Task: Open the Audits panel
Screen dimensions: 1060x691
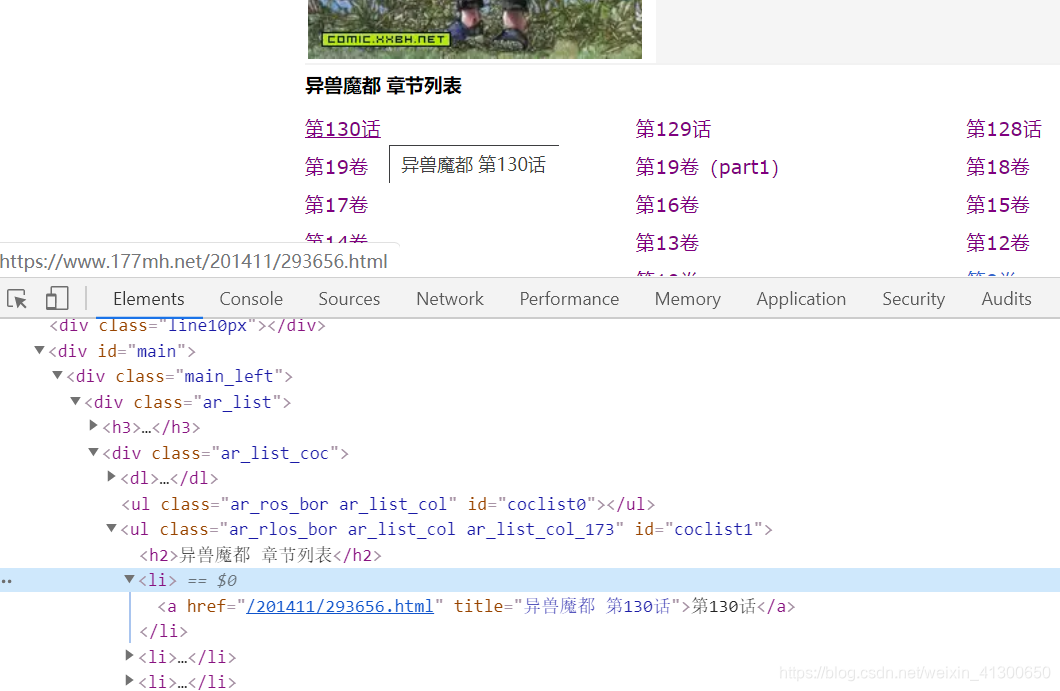Action: click(1006, 298)
